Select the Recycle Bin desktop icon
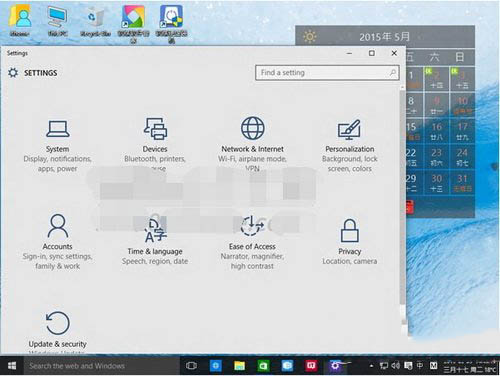This screenshot has width=500, height=376. click(95, 21)
